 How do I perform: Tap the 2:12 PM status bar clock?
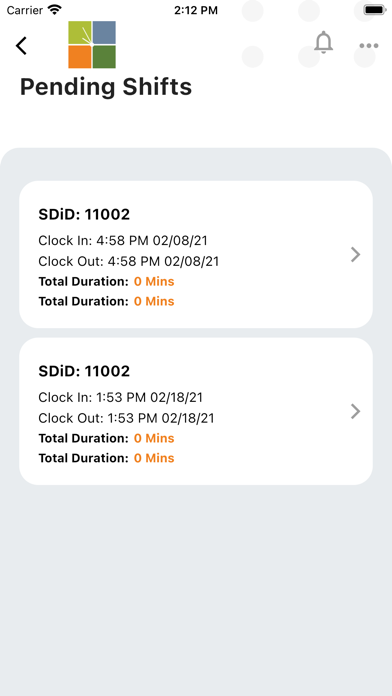coord(196,10)
